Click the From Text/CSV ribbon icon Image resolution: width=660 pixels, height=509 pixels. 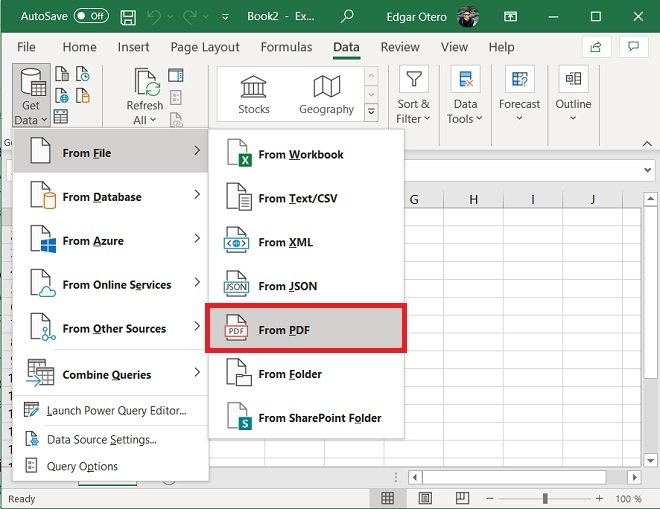62,74
